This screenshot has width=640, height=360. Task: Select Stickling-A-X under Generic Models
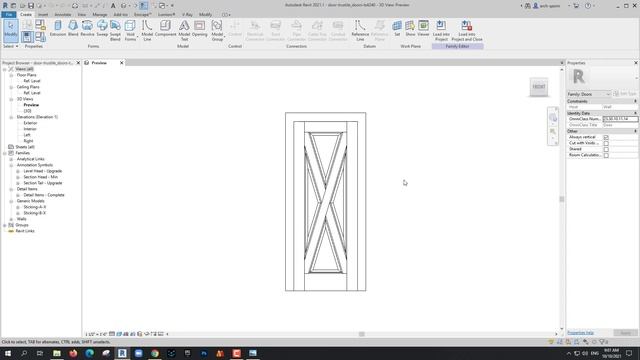point(34,207)
